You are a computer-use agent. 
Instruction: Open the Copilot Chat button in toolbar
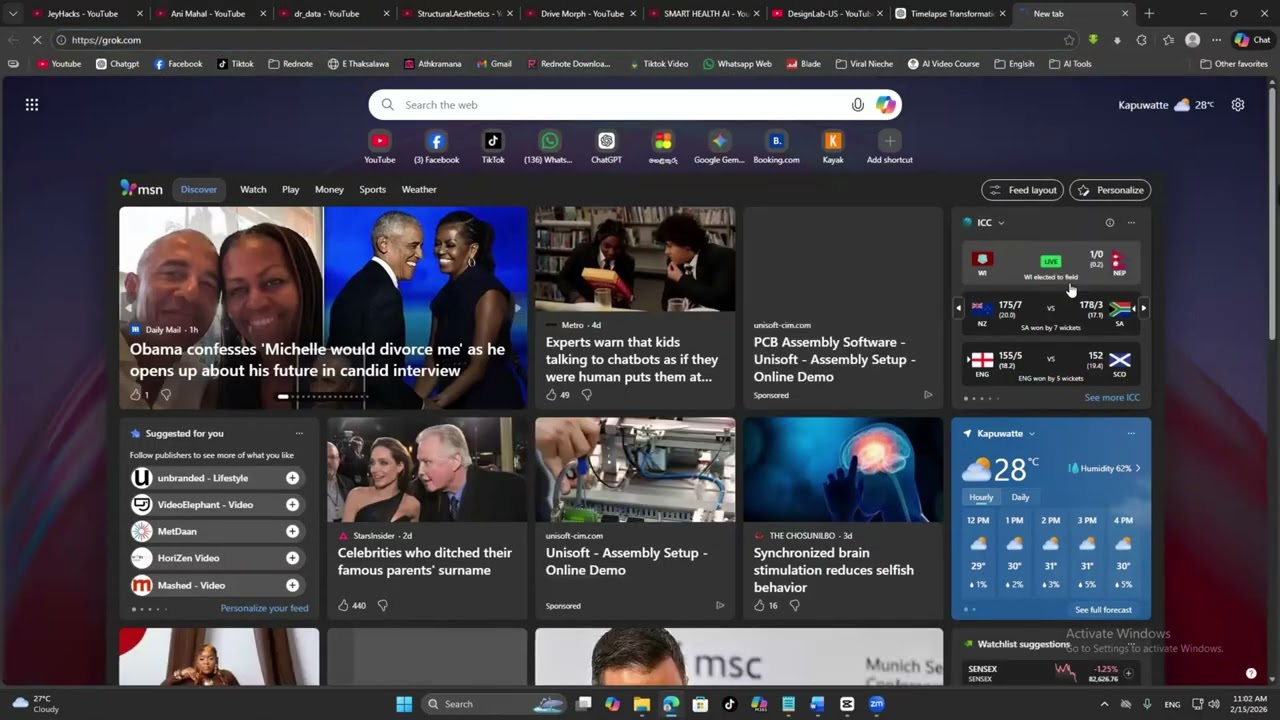pos(1252,40)
